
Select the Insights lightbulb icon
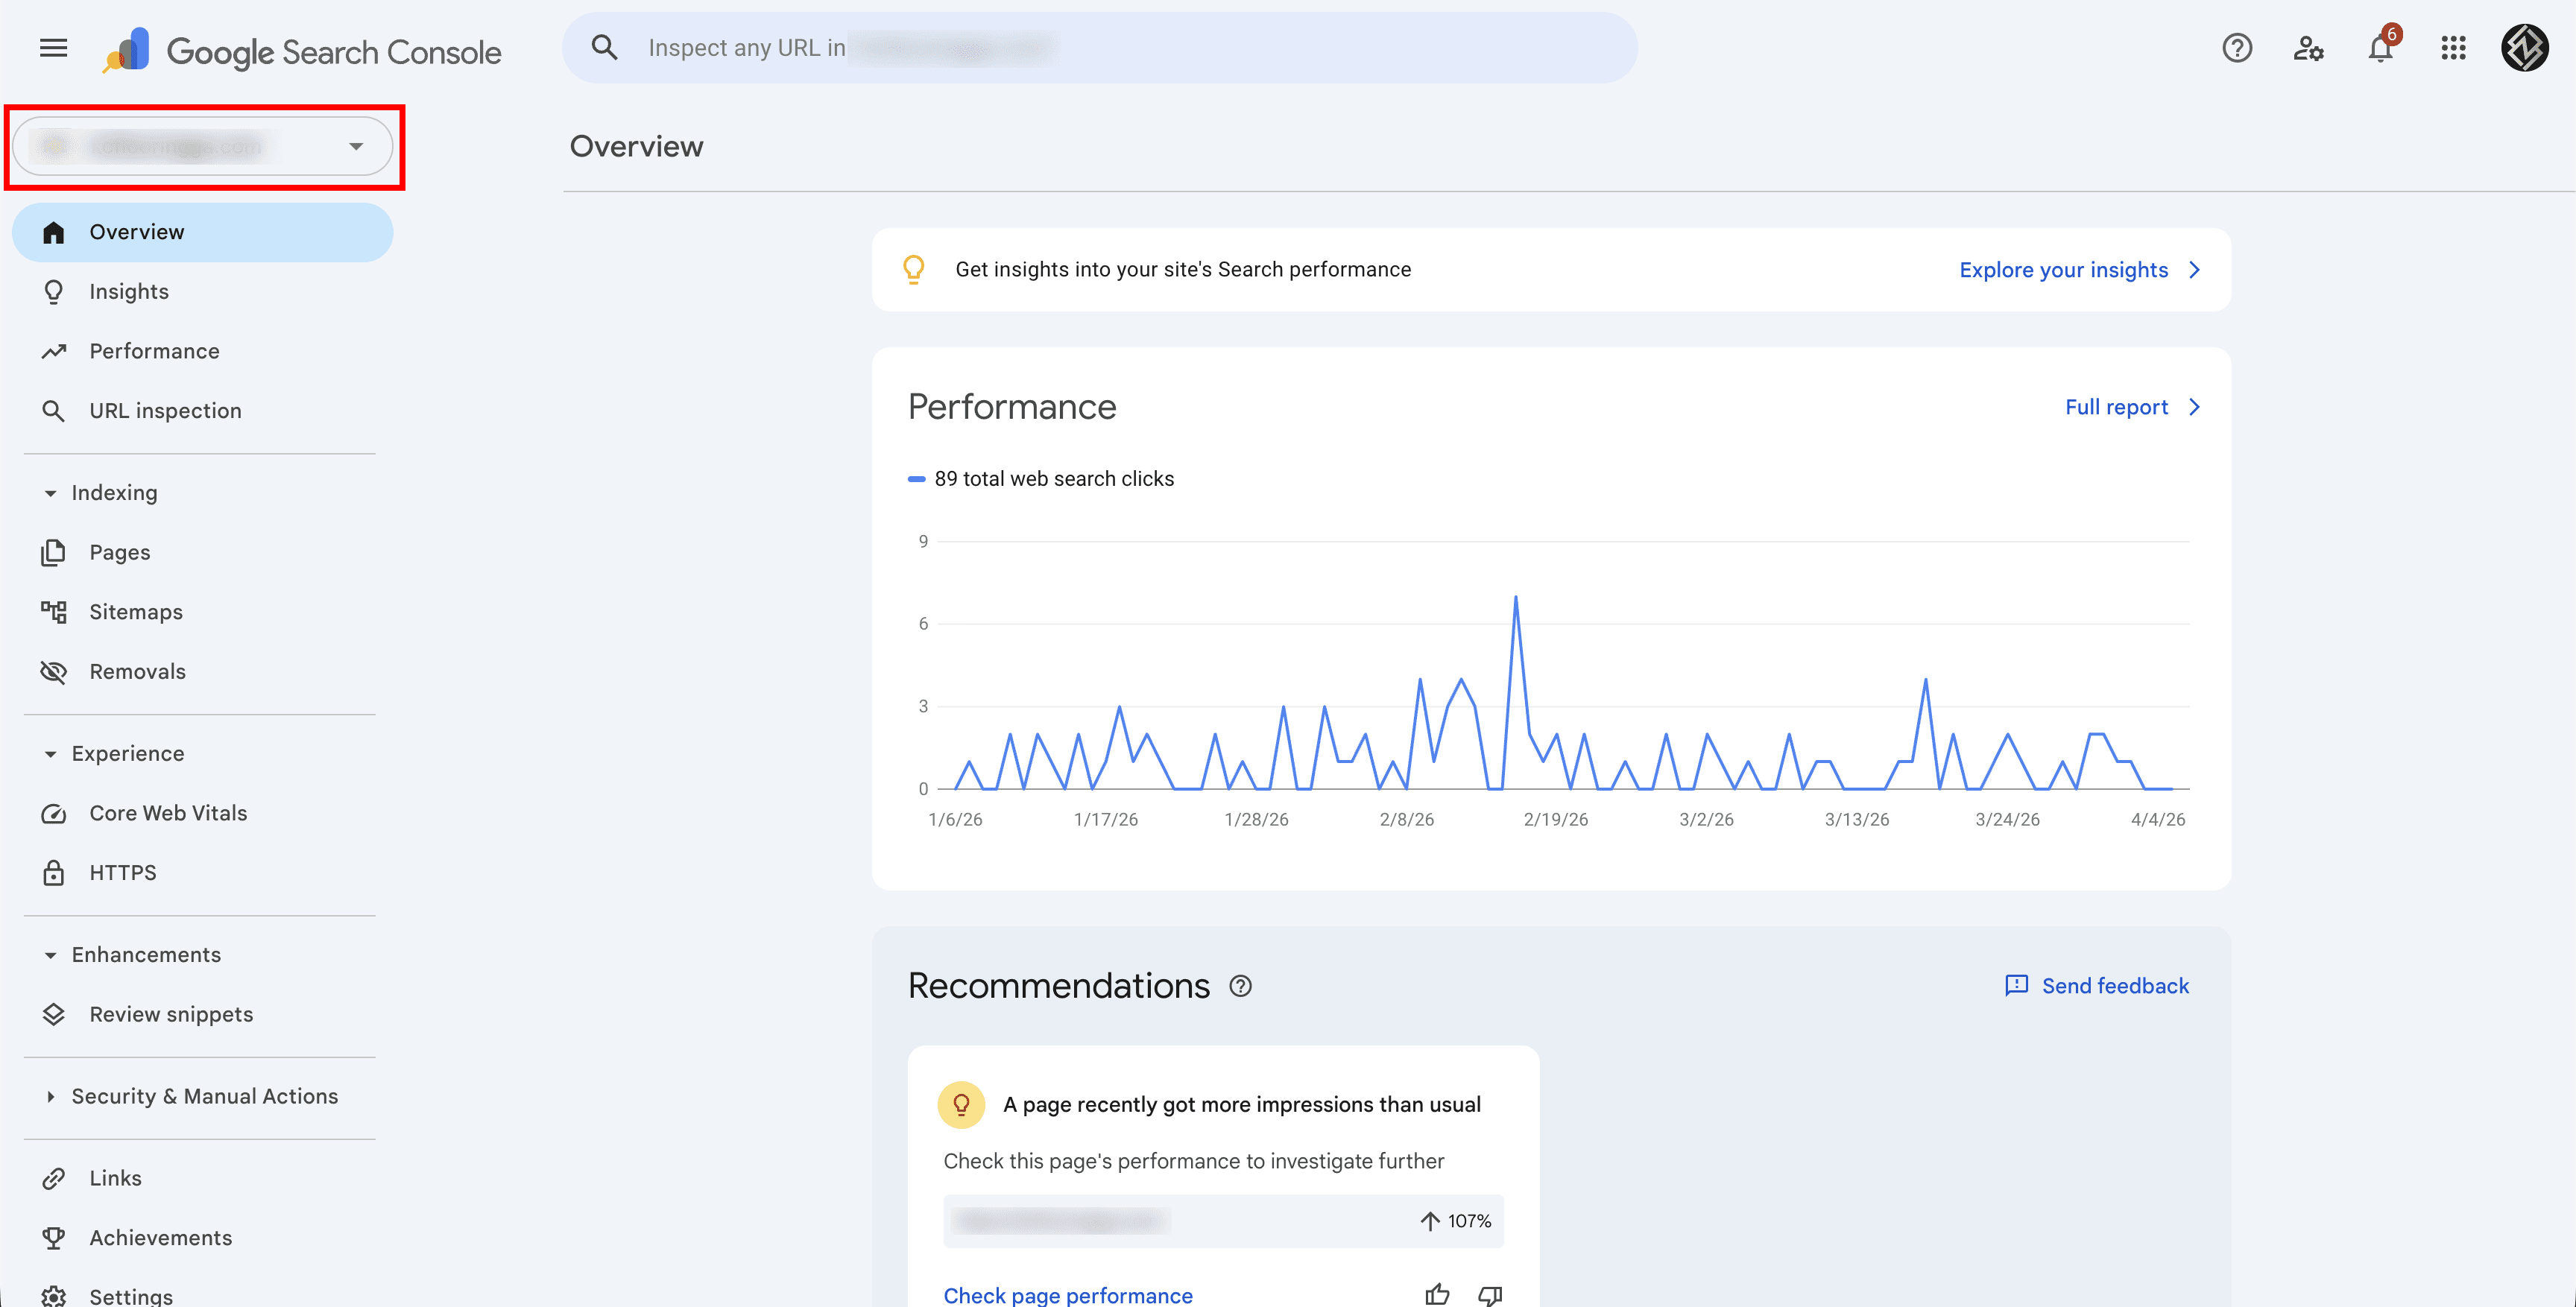click(x=54, y=291)
